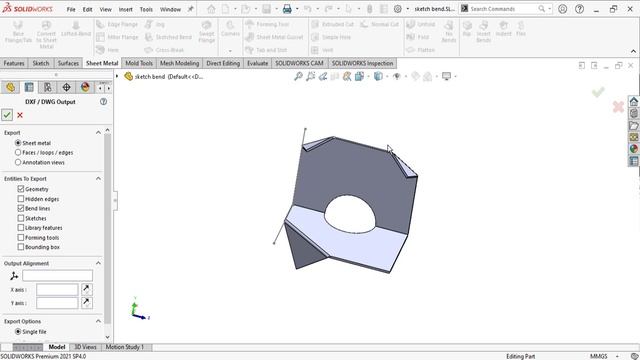This screenshot has width=640, height=360.
Task: Click the Y axis input field
Action: pos(57,303)
